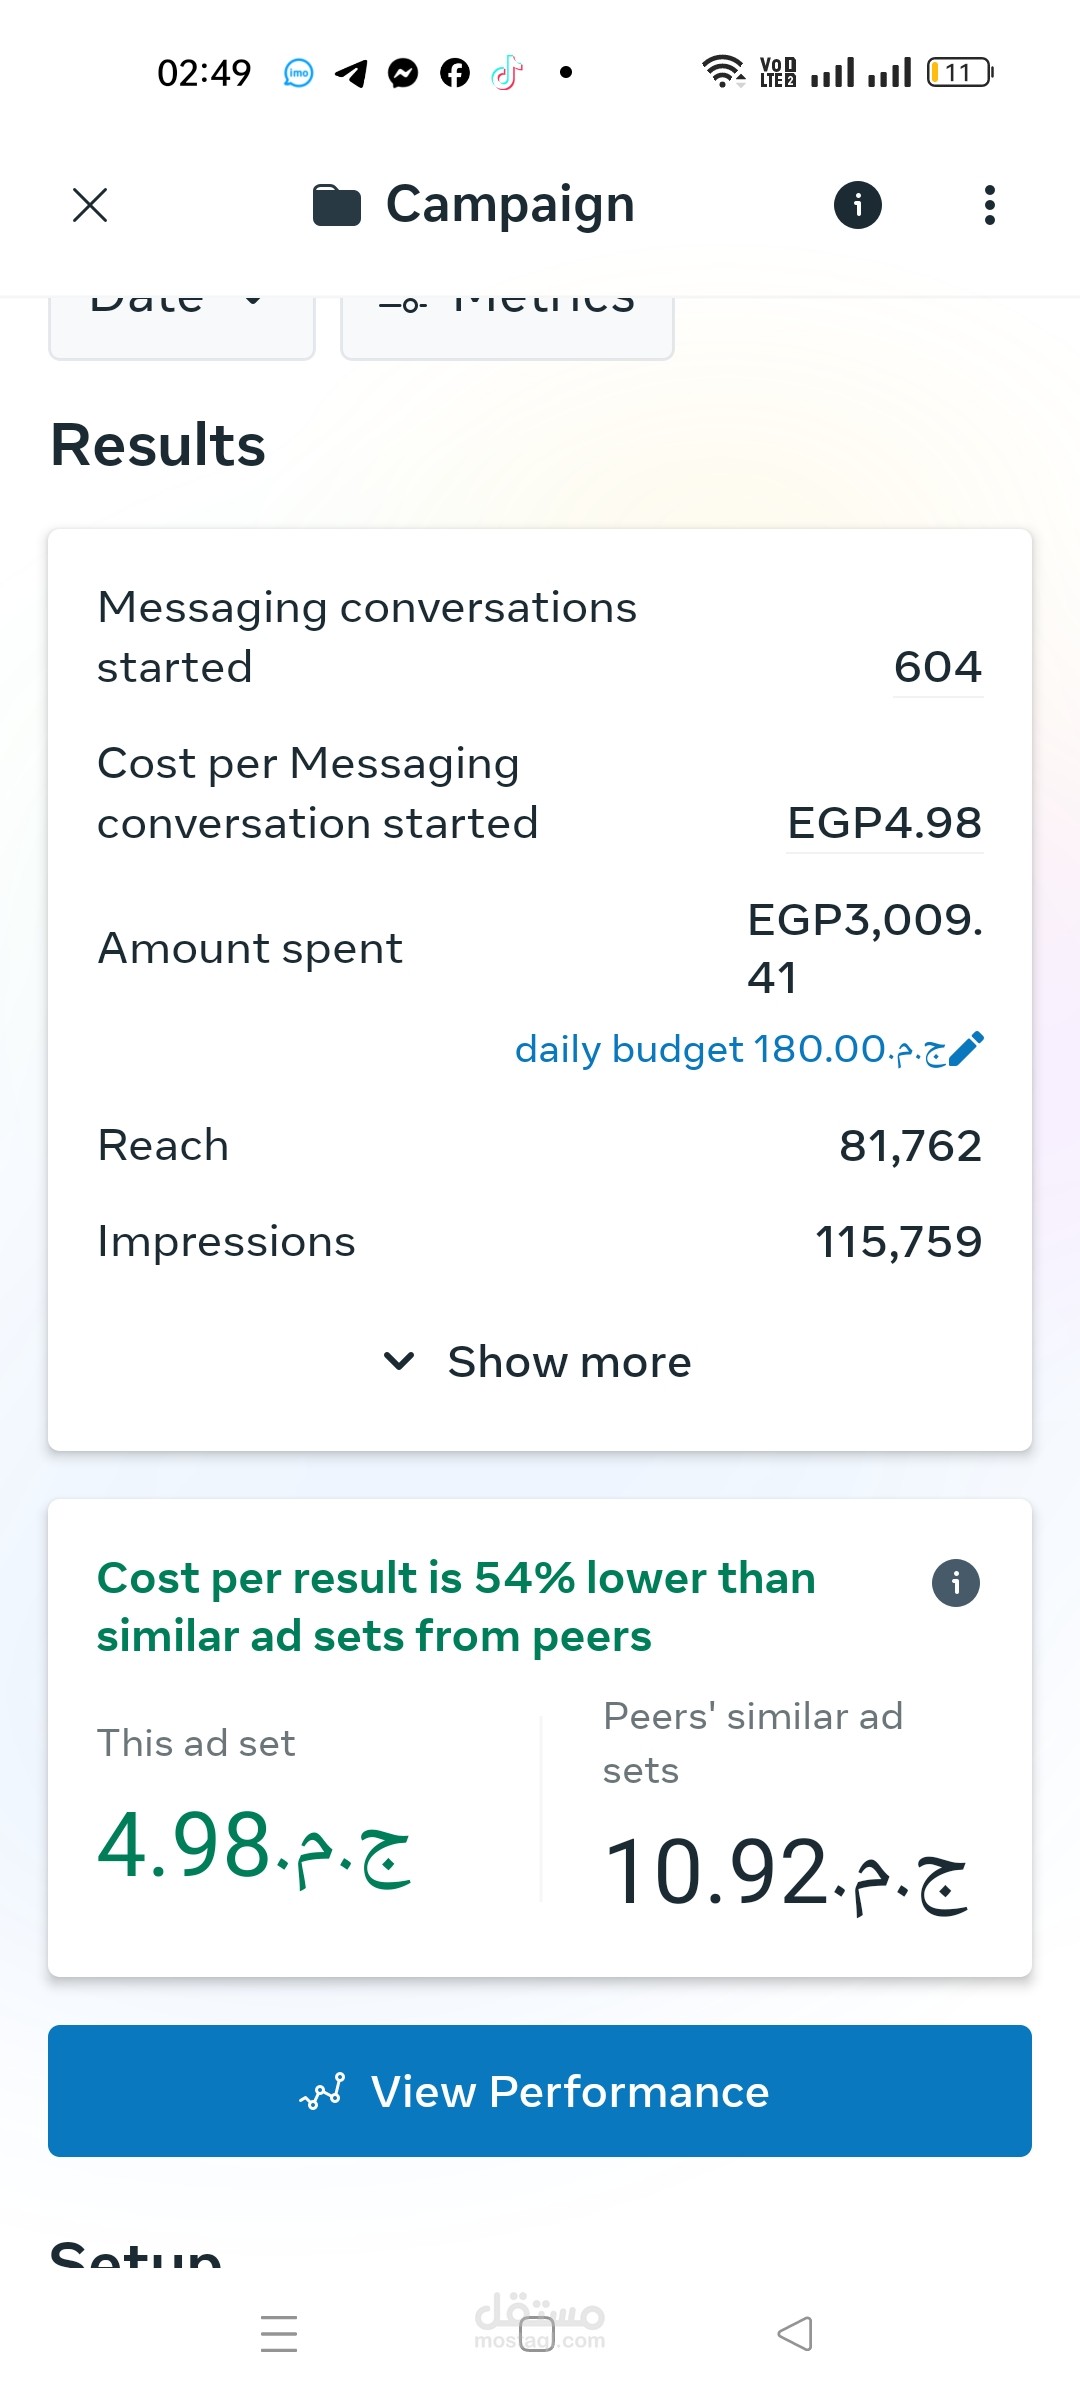Screen dimensions: 1080x2400
Task: Tap the Campaign title text
Action: click(x=510, y=205)
